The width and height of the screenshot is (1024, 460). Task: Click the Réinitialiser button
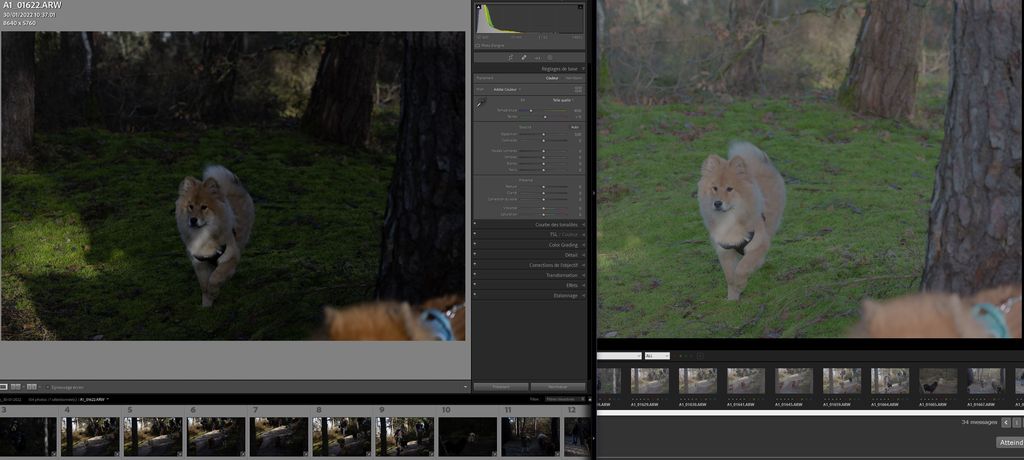pos(558,387)
